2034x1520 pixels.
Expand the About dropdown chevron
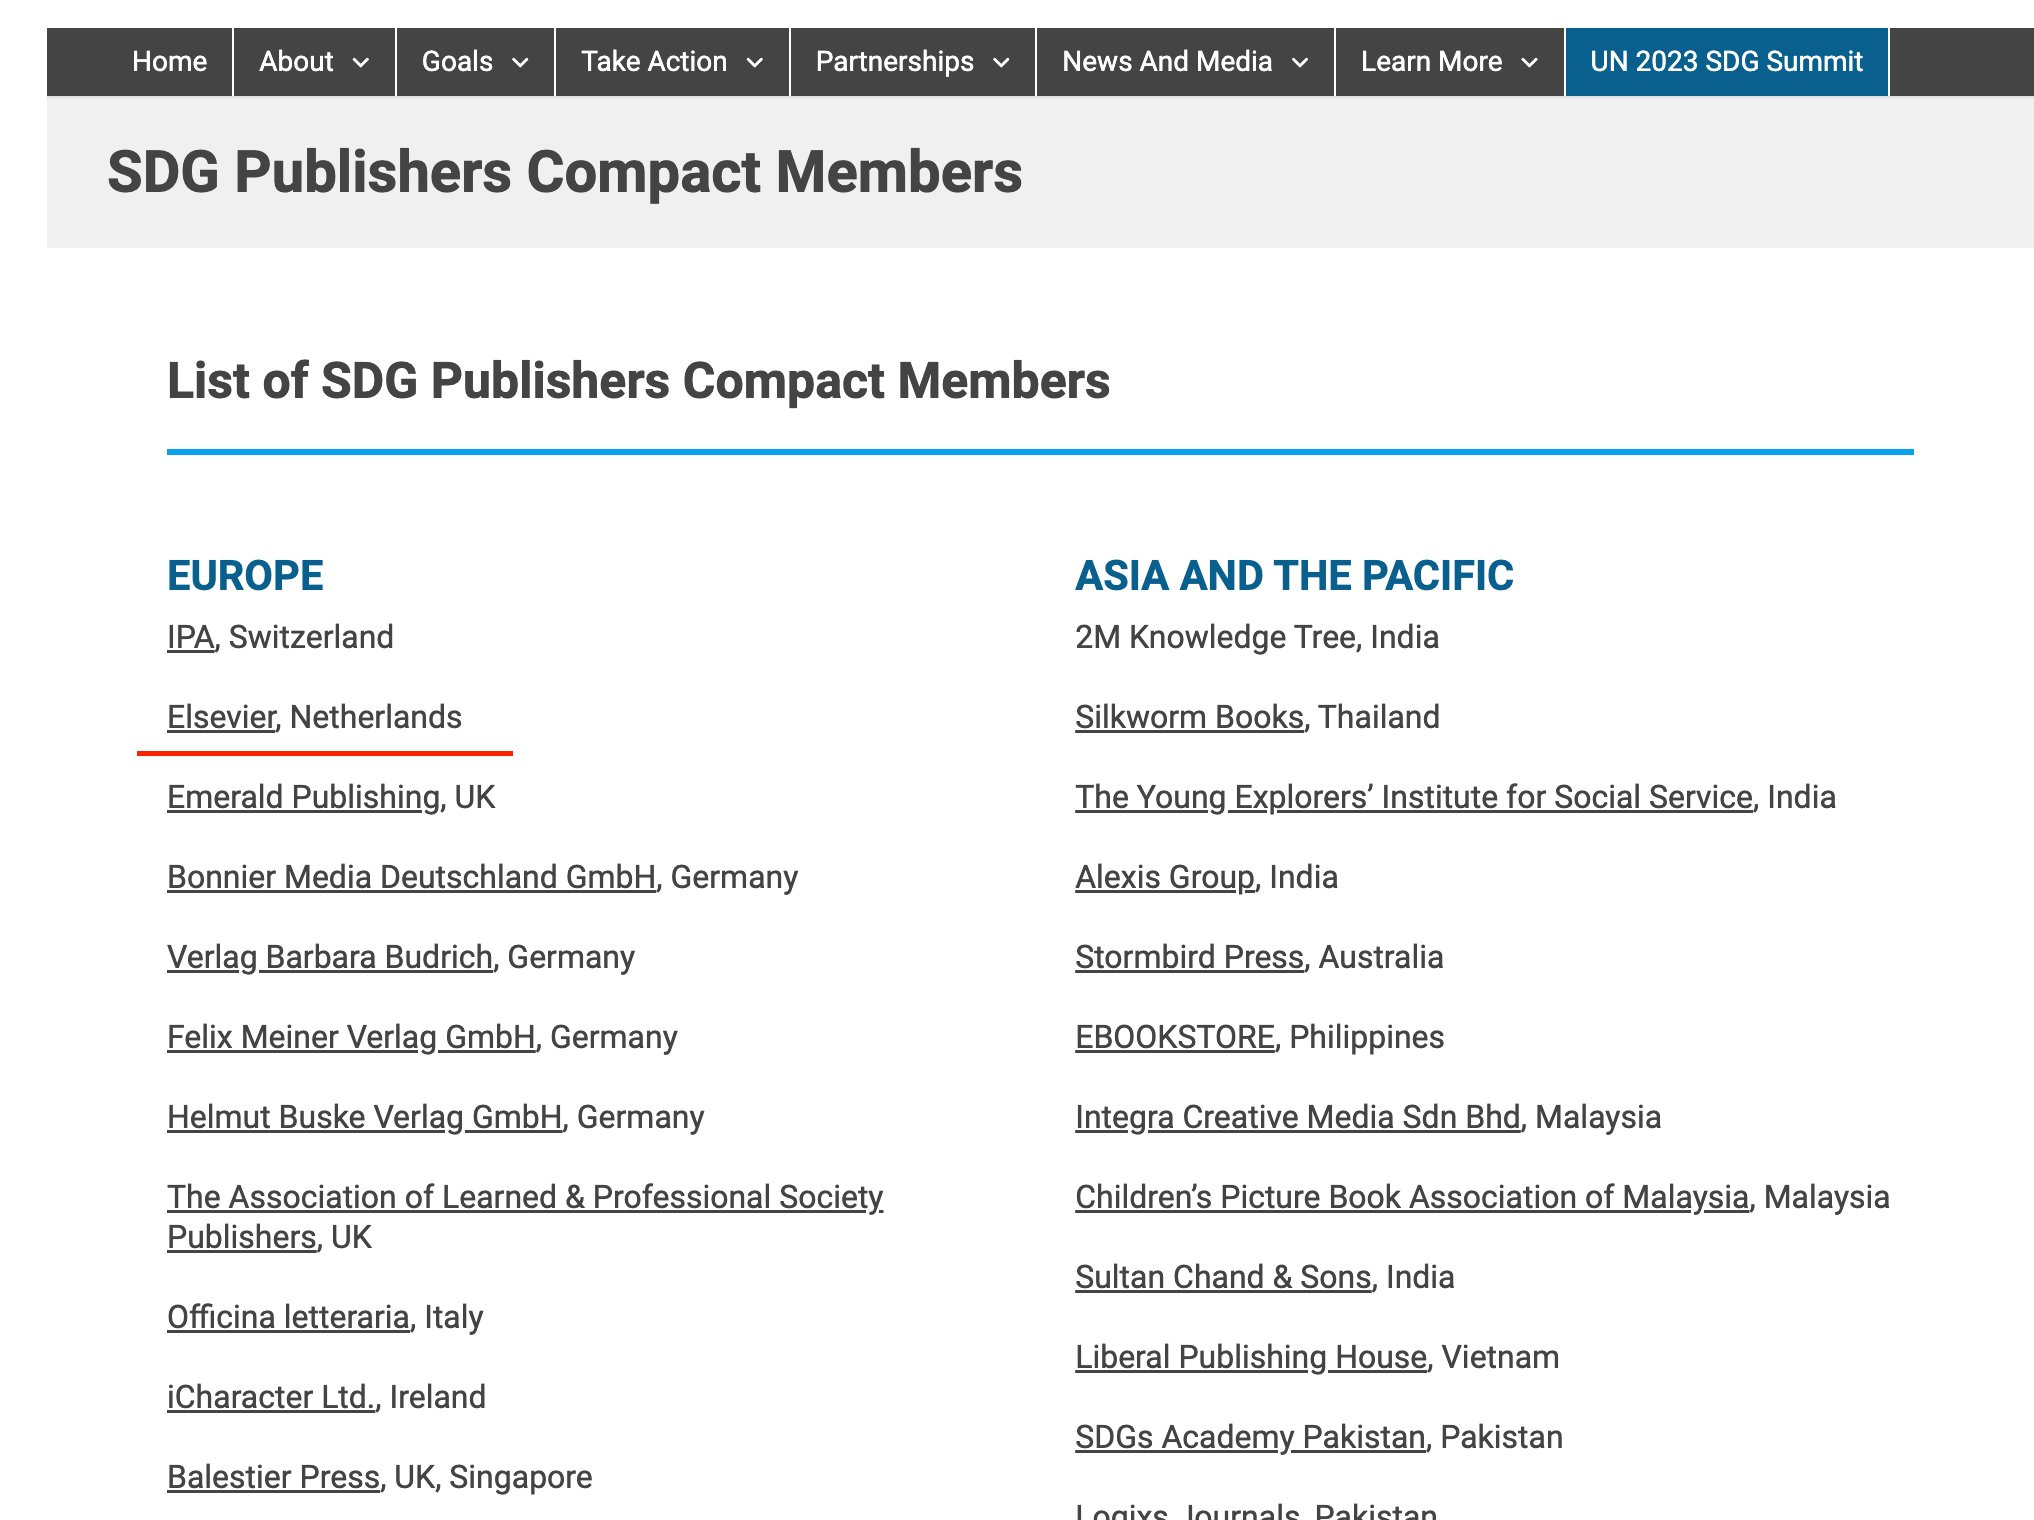pos(361,63)
